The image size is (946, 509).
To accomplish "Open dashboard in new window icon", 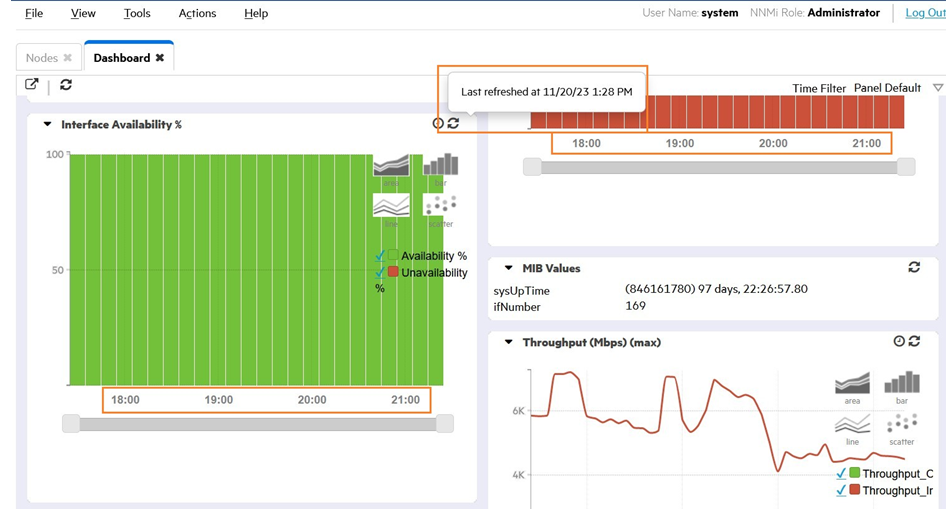I will pos(31,84).
